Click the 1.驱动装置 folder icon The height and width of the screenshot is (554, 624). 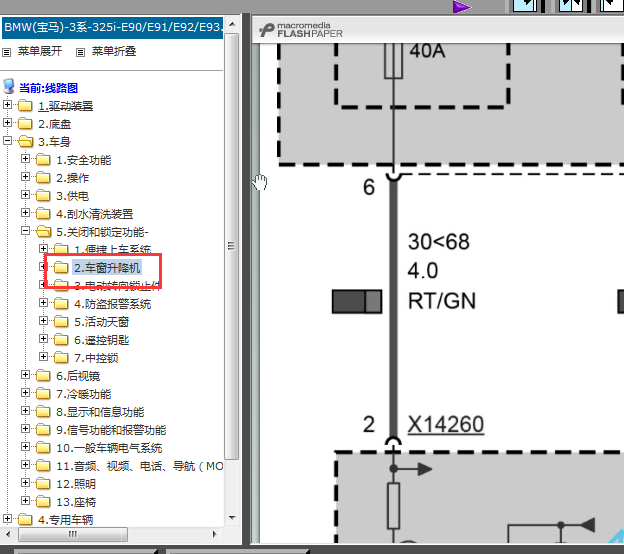tap(25, 105)
